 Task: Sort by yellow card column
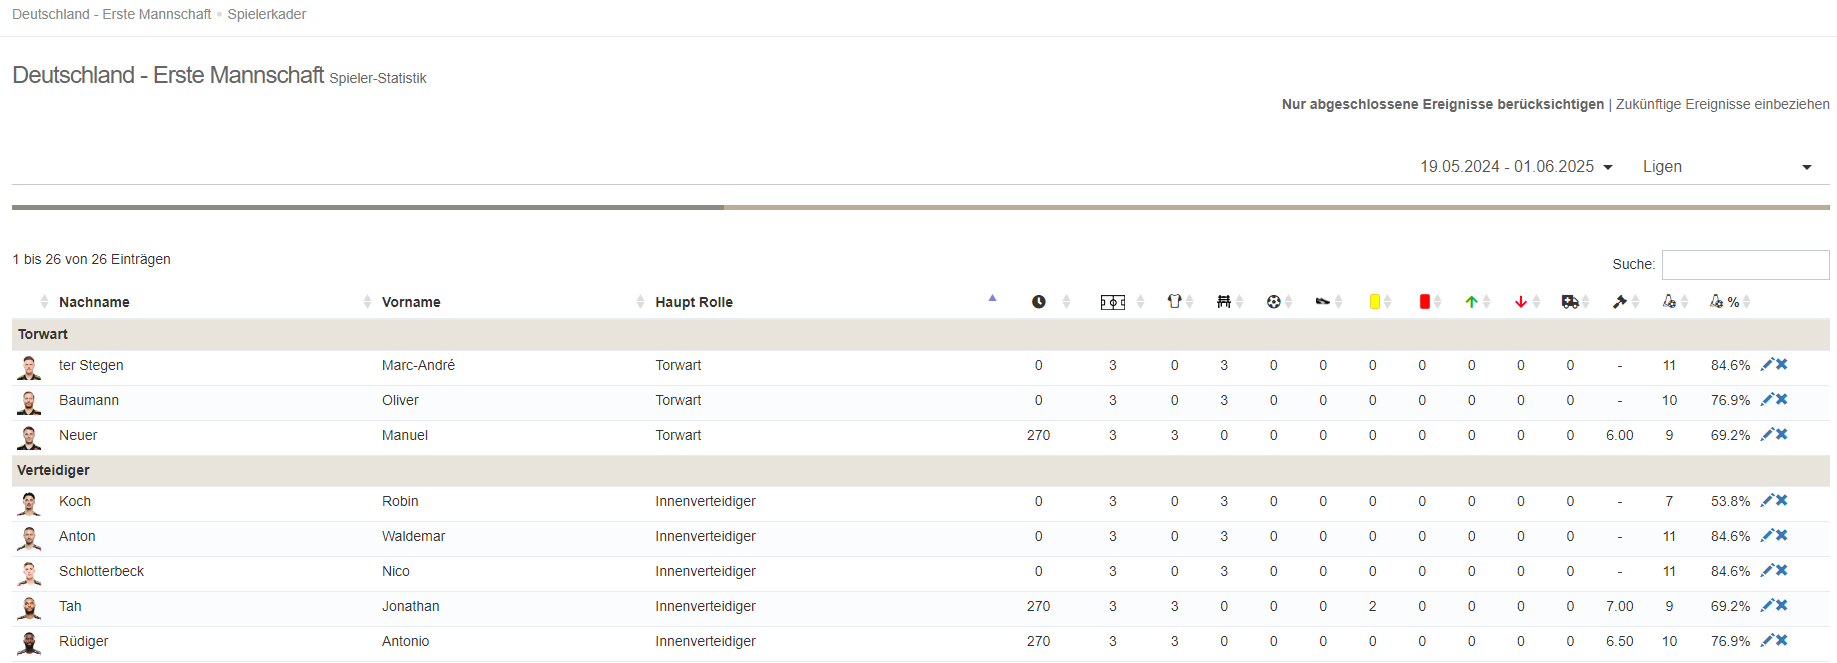coord(1374,301)
